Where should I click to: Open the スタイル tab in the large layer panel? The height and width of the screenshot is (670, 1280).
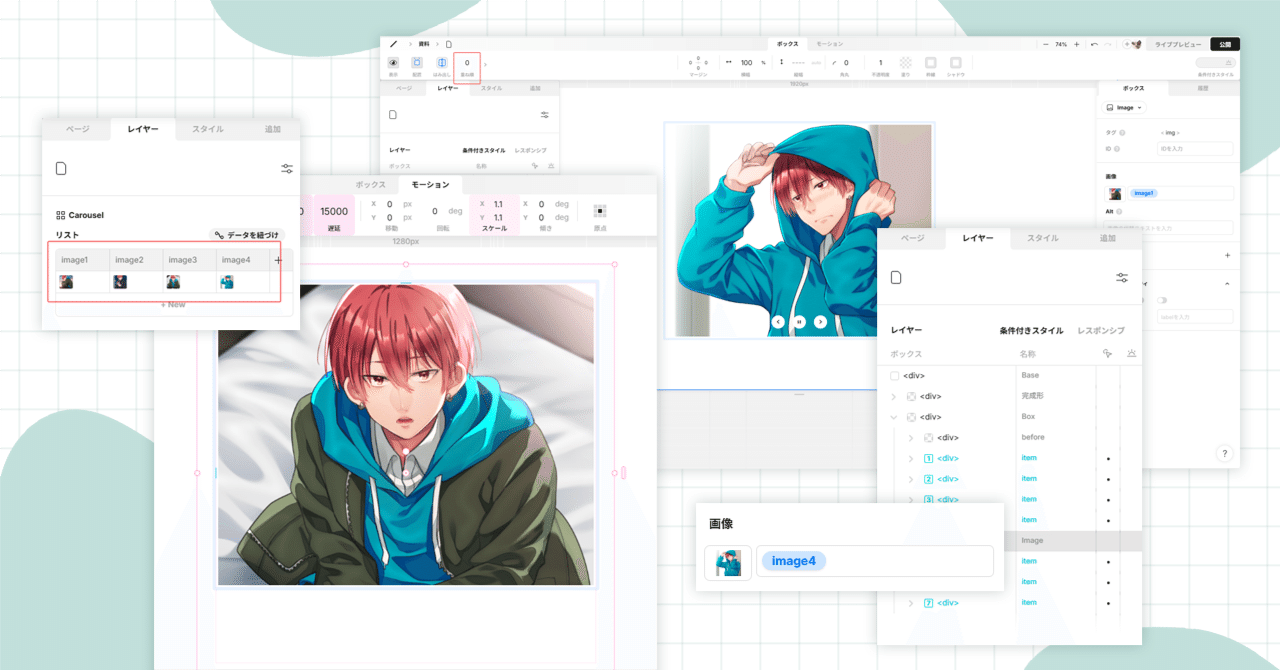(1043, 238)
